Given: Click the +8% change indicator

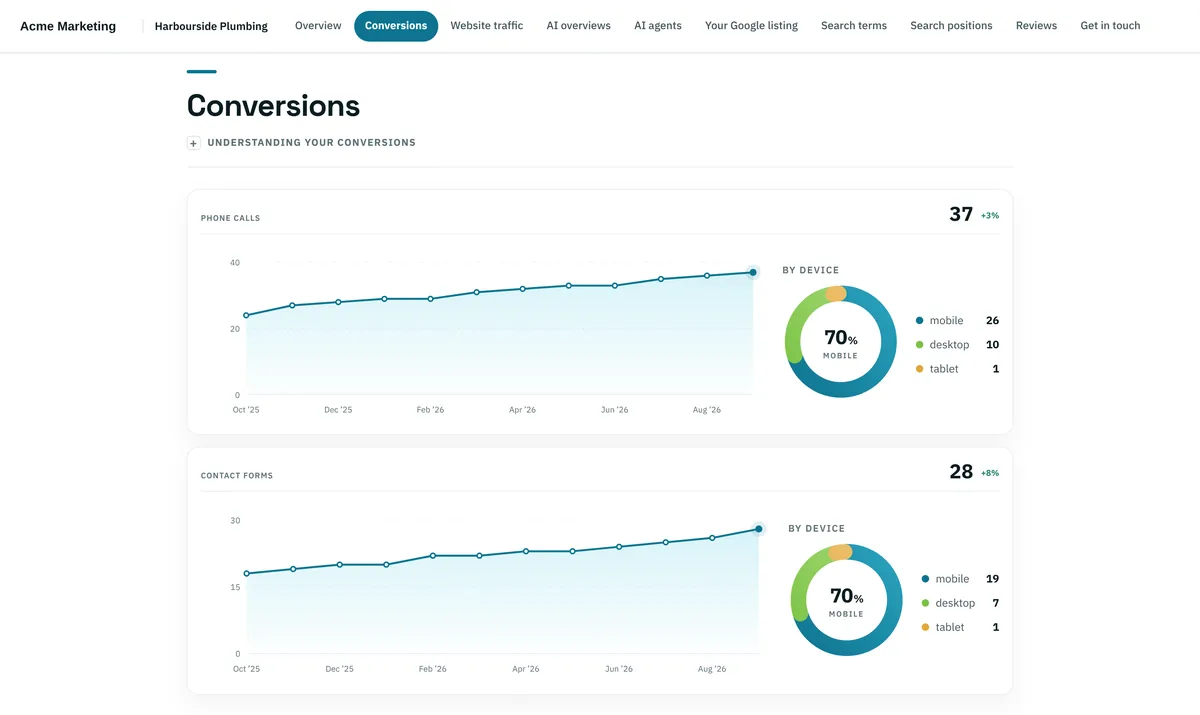Looking at the screenshot, I should (x=990, y=473).
